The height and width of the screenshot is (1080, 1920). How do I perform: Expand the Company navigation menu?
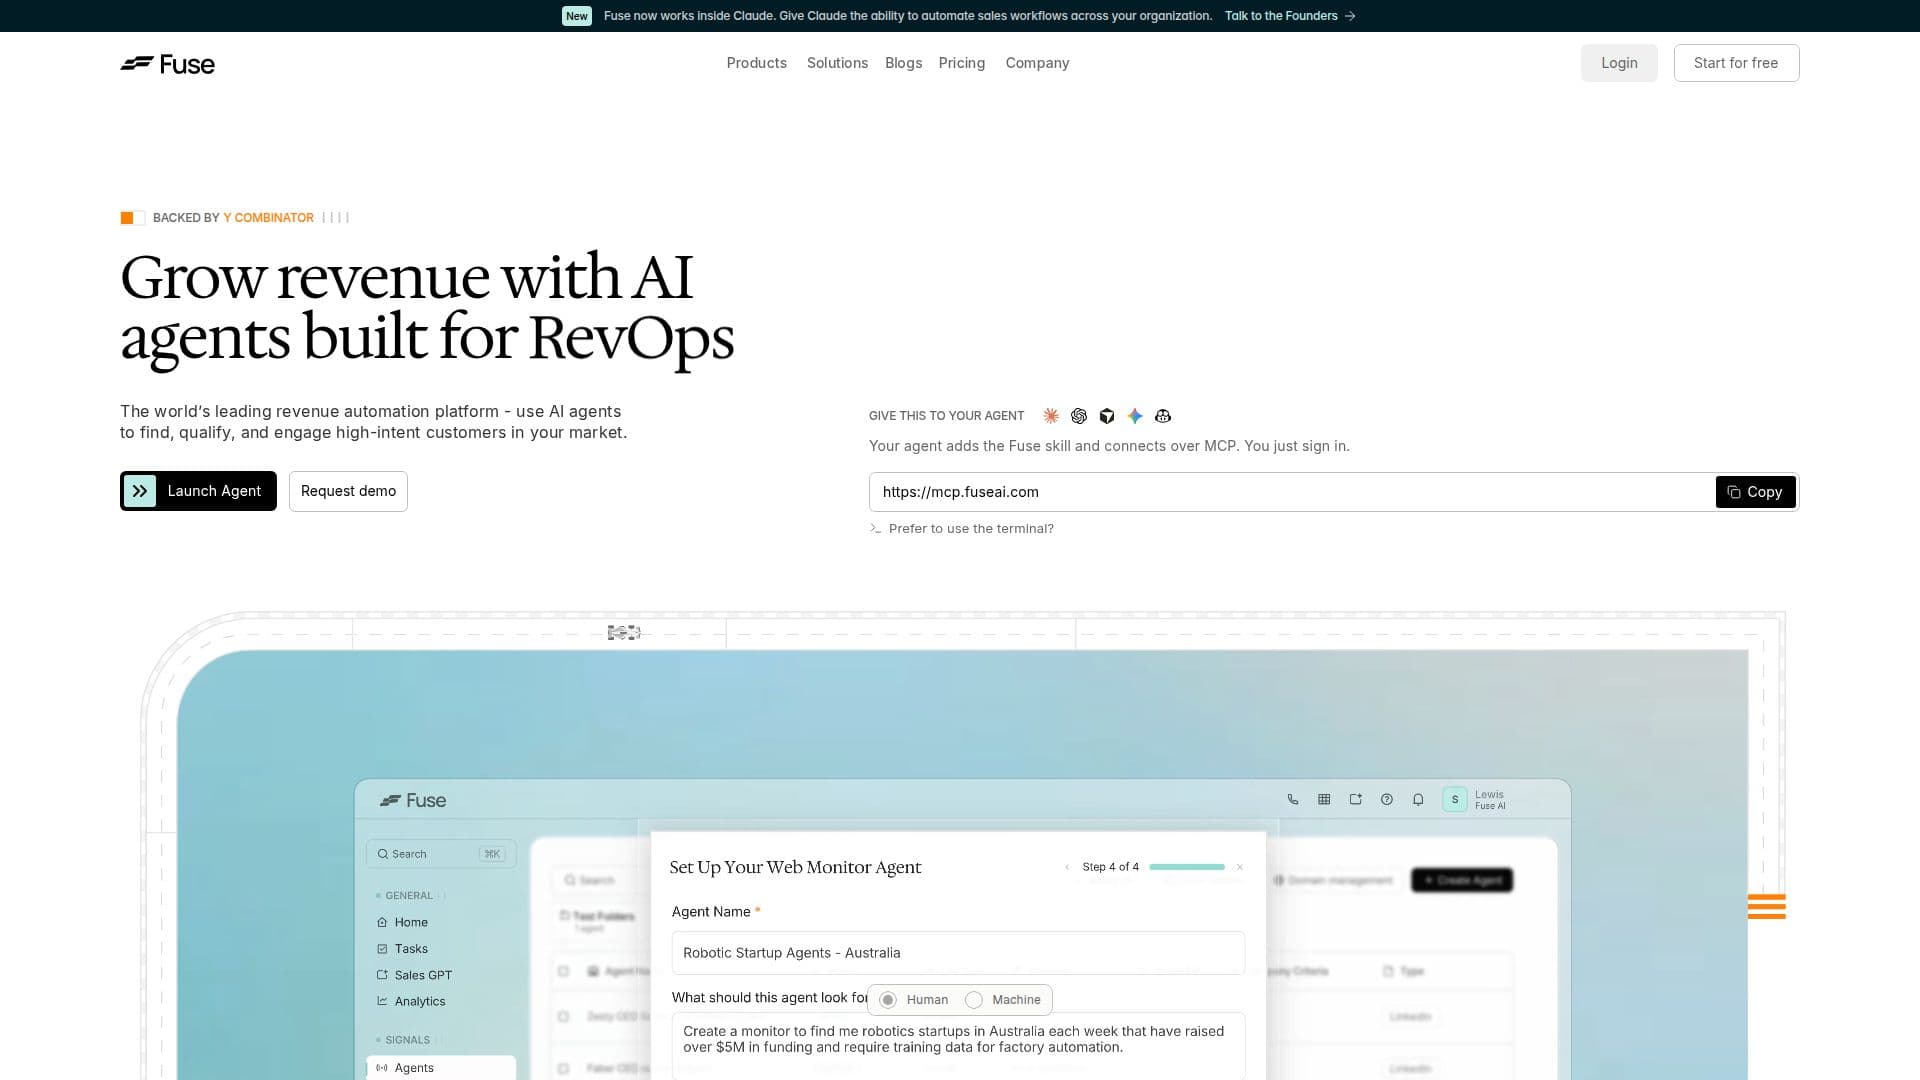tap(1037, 63)
